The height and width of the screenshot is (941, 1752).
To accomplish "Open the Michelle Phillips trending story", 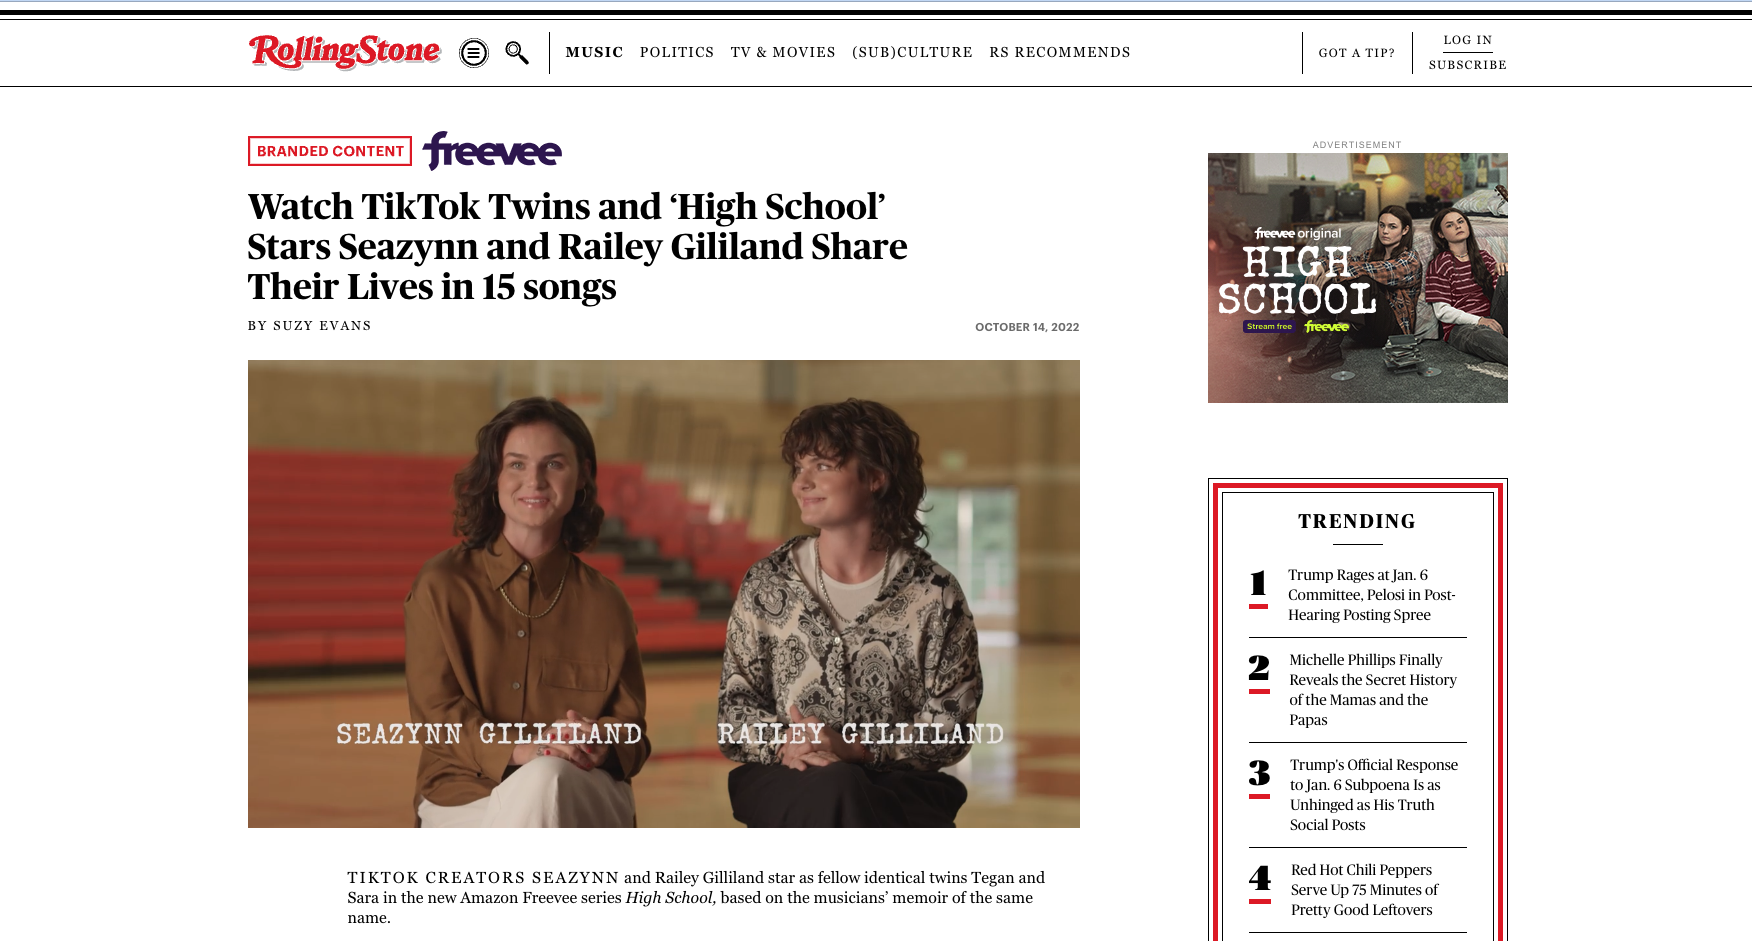I will tap(1373, 690).
